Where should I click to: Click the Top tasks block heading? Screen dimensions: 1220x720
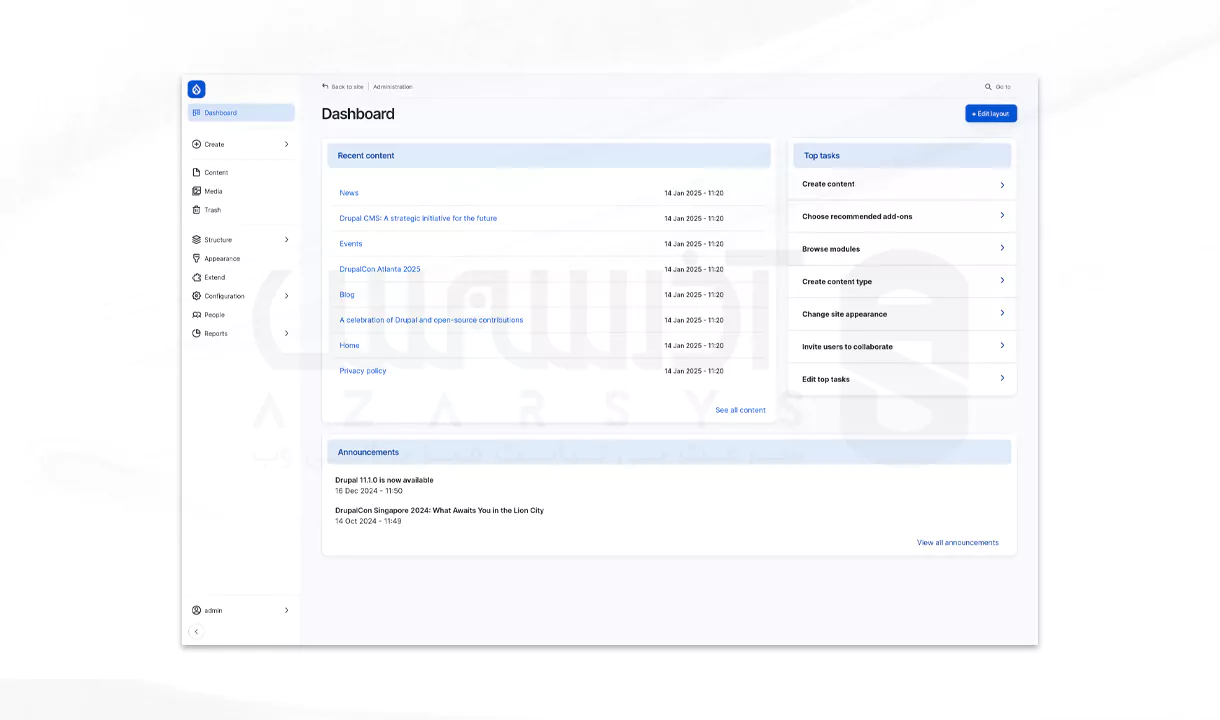click(x=822, y=156)
